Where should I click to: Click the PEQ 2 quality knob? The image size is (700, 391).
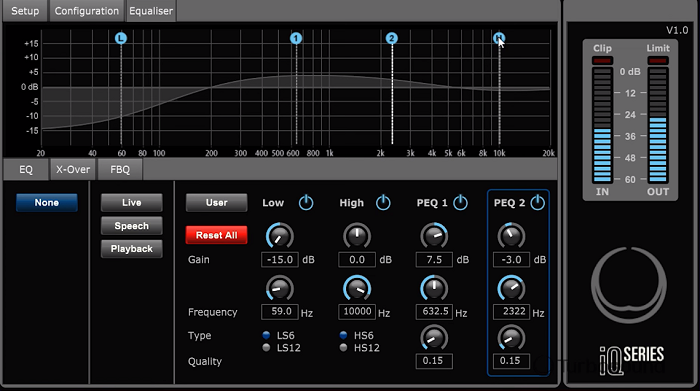512,338
